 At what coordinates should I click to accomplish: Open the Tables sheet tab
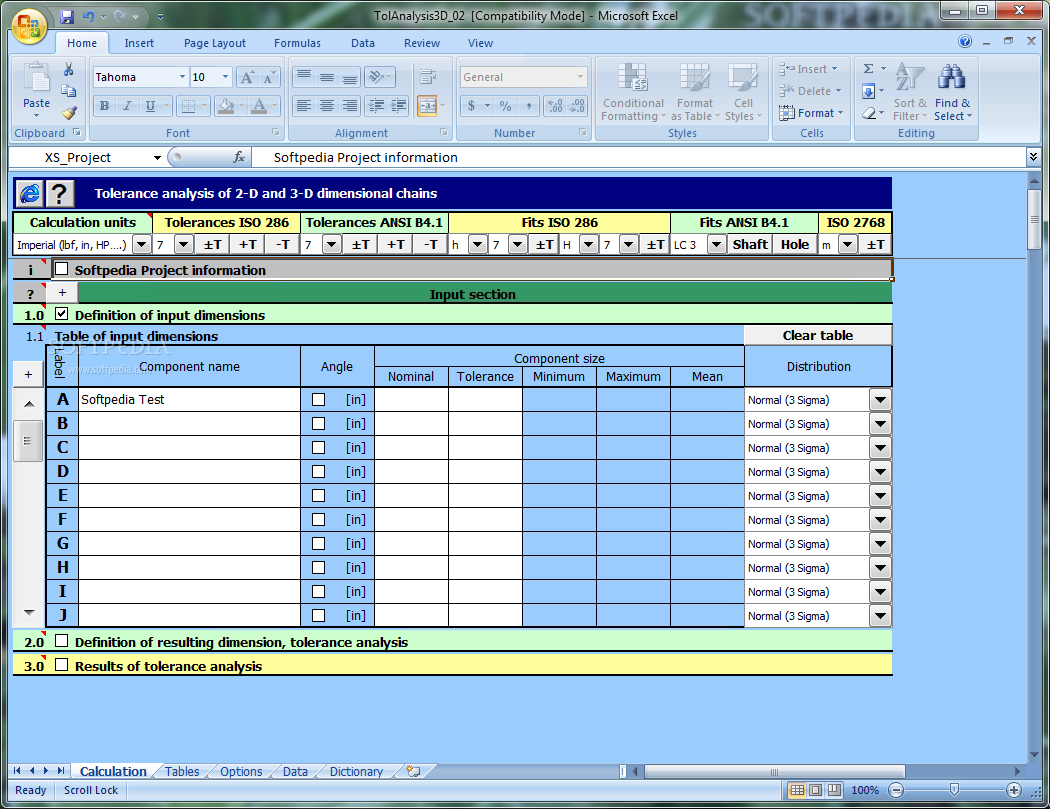pyautogui.click(x=182, y=771)
